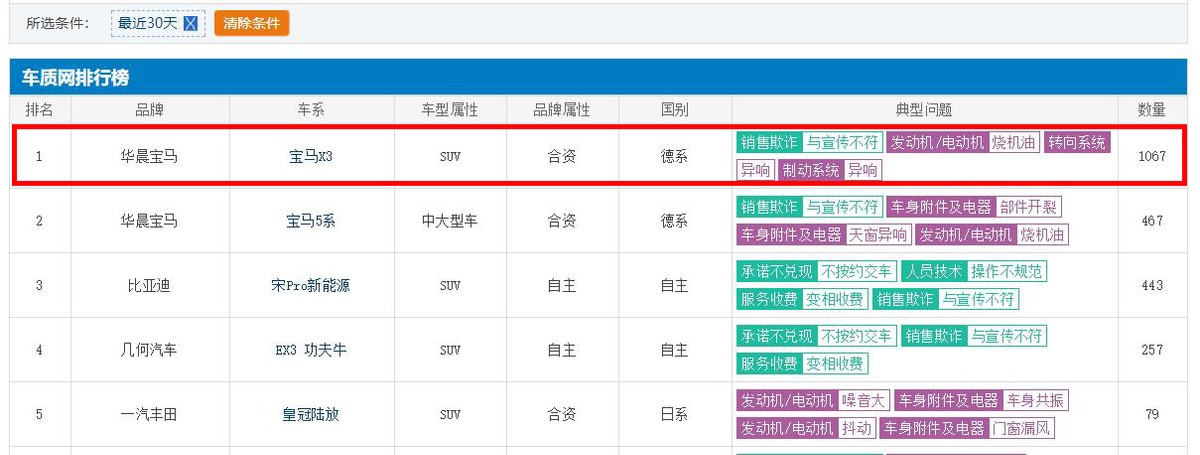
Task: Click the 操作不规范 tag
Action: click(1007, 271)
